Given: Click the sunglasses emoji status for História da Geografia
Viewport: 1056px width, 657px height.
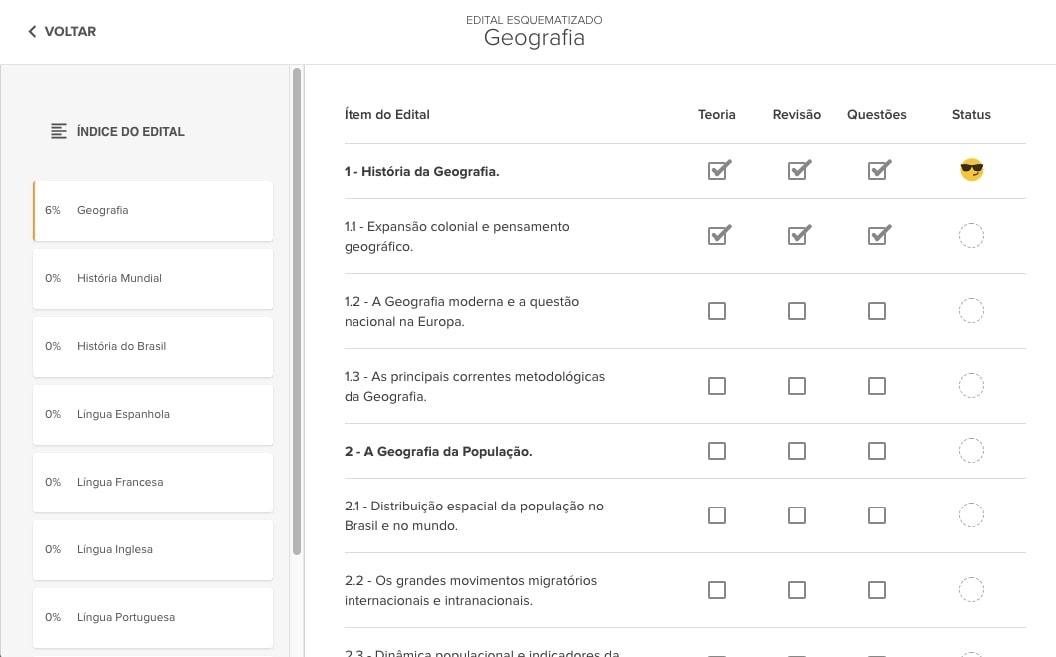Looking at the screenshot, I should 971,170.
